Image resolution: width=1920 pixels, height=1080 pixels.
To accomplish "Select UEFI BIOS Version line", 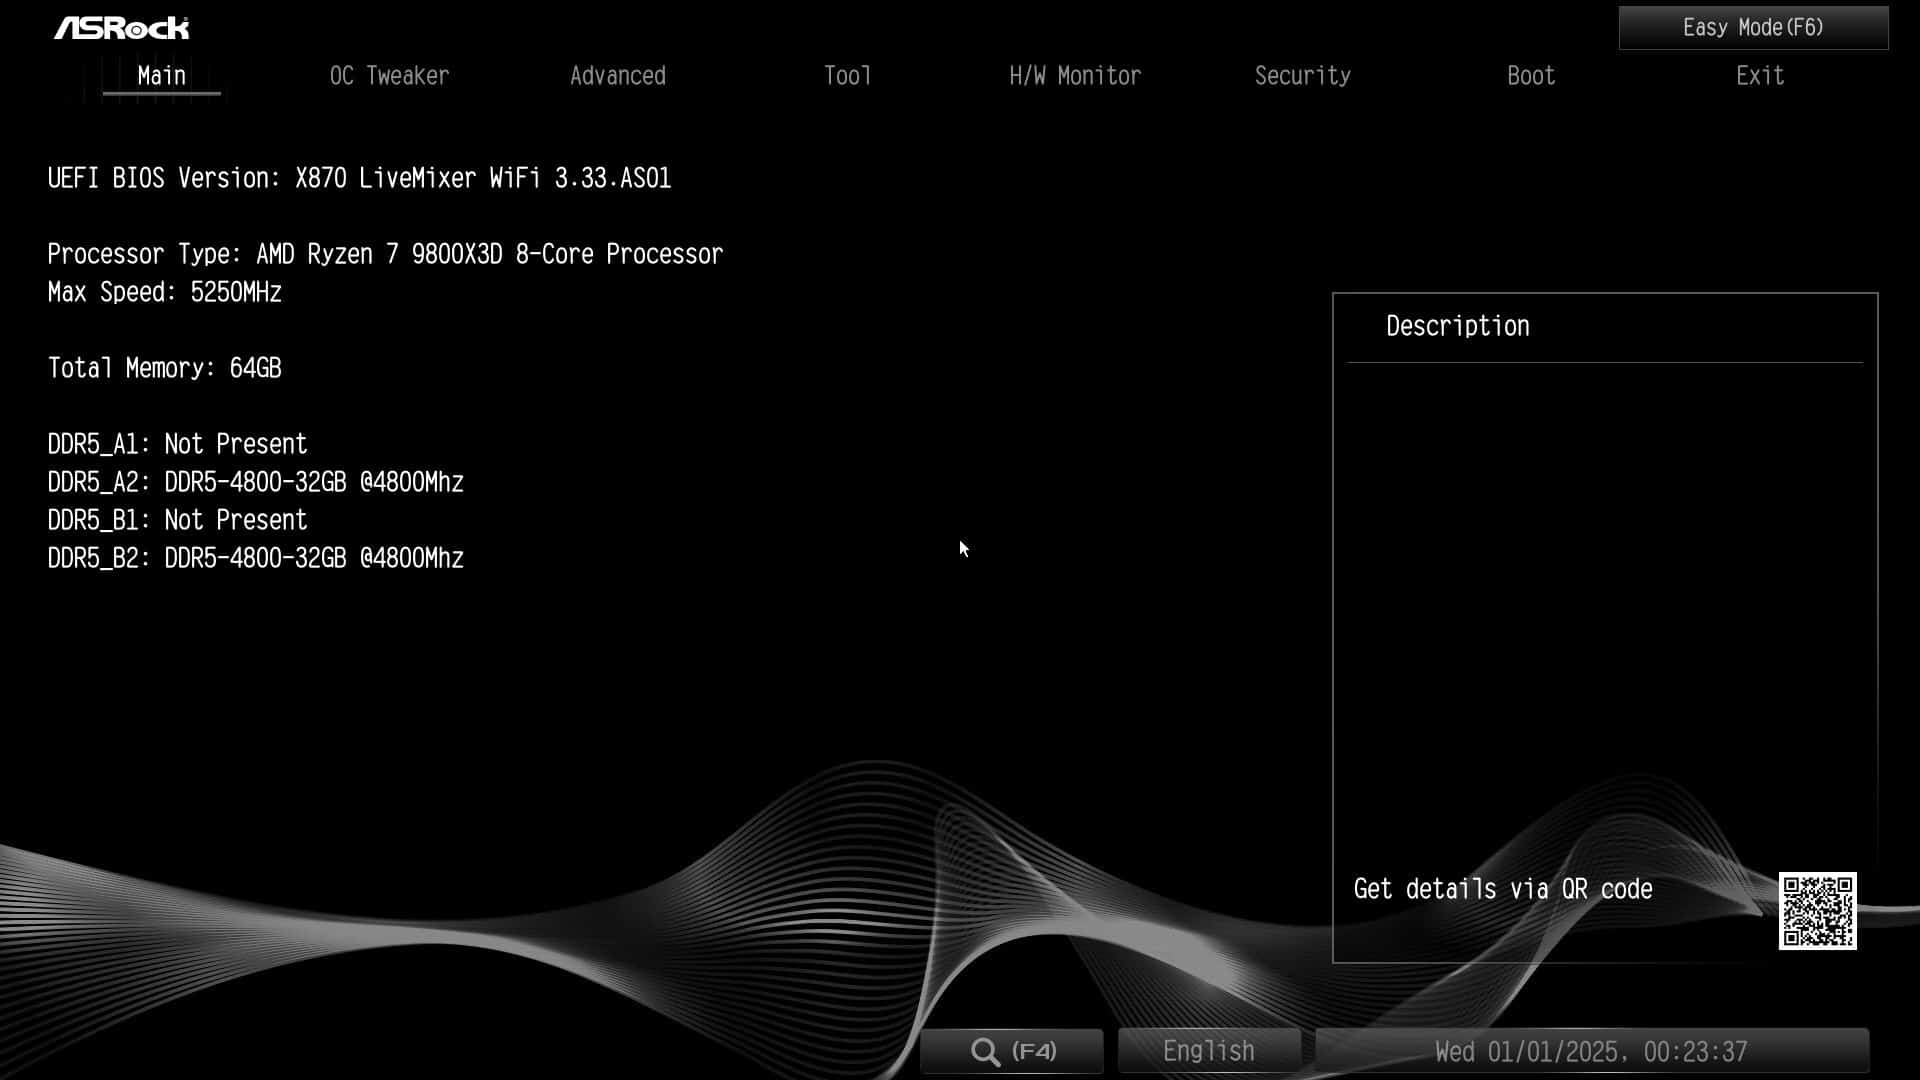I will tap(359, 179).
